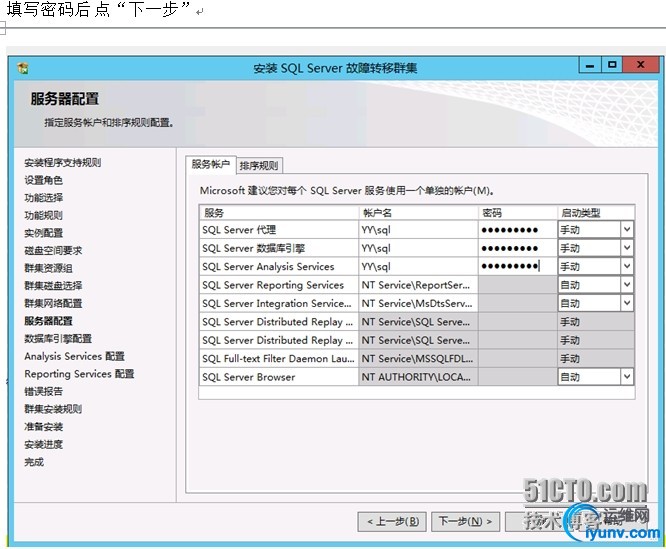Close the SQL Server install window
The height and width of the screenshot is (549, 666).
(641, 65)
